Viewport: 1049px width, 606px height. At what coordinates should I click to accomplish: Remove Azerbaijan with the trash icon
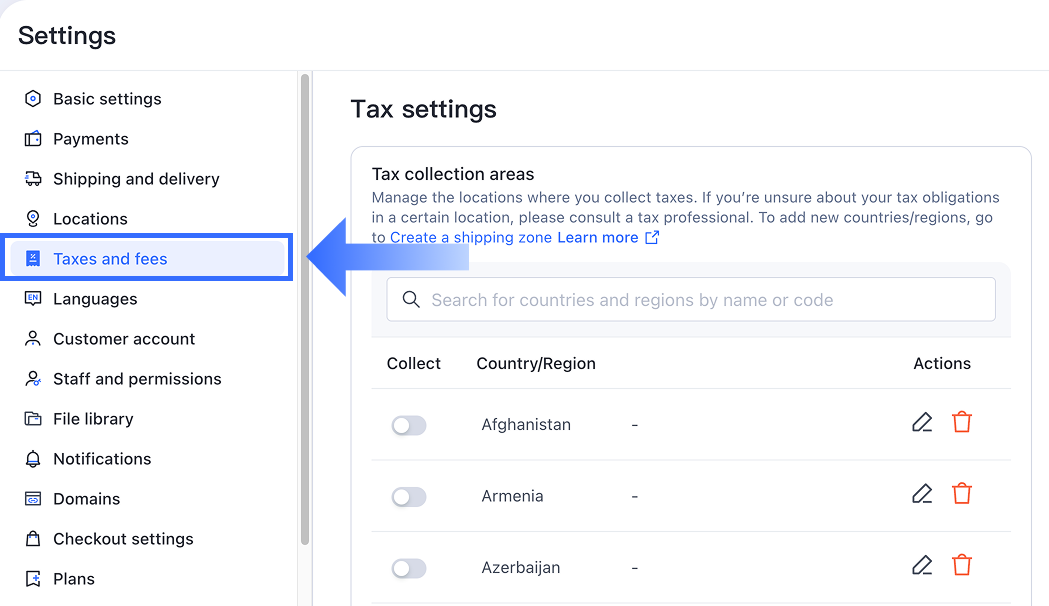click(x=962, y=566)
